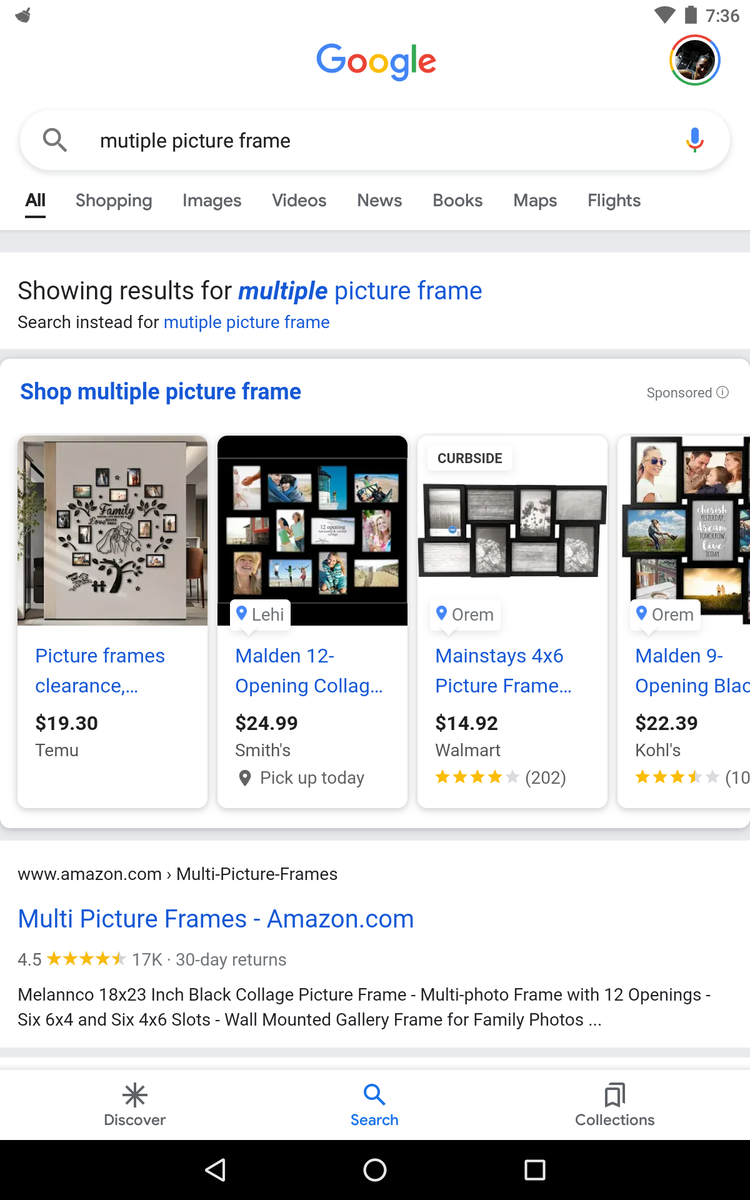
Task: Search instead for mutiple picture frame
Action: point(246,322)
